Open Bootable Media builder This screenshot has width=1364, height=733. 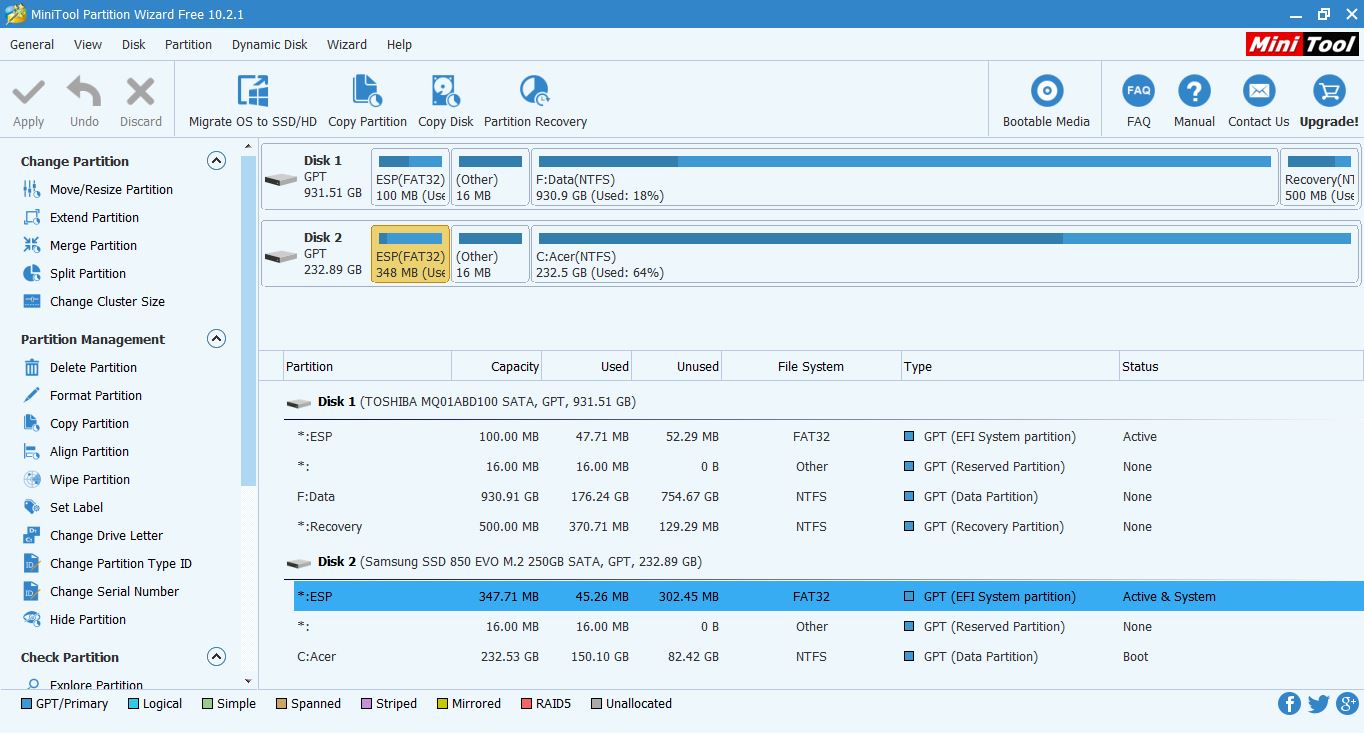1046,101
